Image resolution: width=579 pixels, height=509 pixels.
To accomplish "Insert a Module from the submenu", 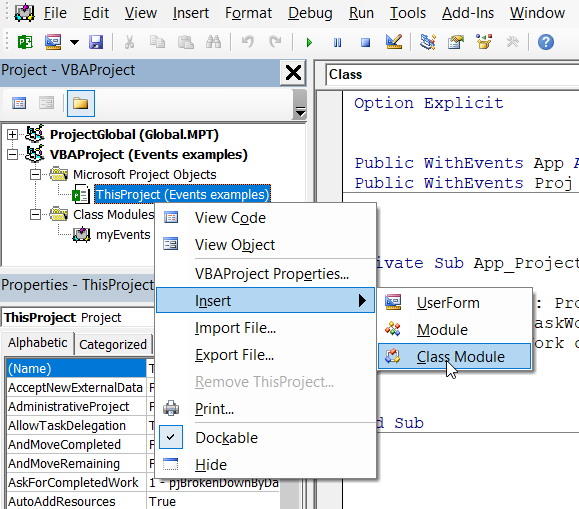I will 455,330.
